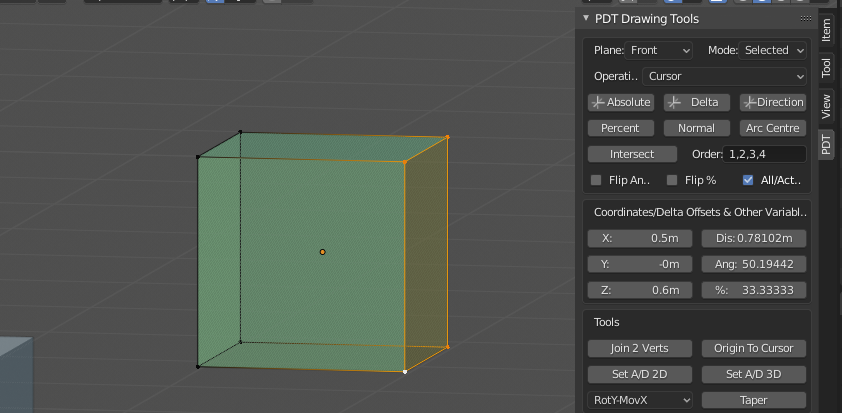Click the Order input field
The height and width of the screenshot is (413, 842).
pos(765,154)
